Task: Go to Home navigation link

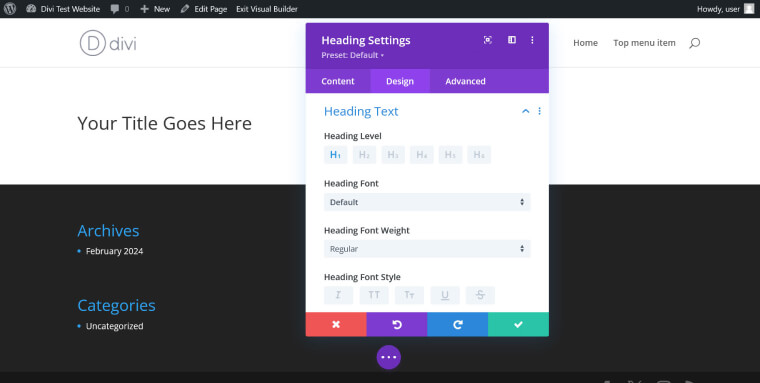Action: [585, 43]
